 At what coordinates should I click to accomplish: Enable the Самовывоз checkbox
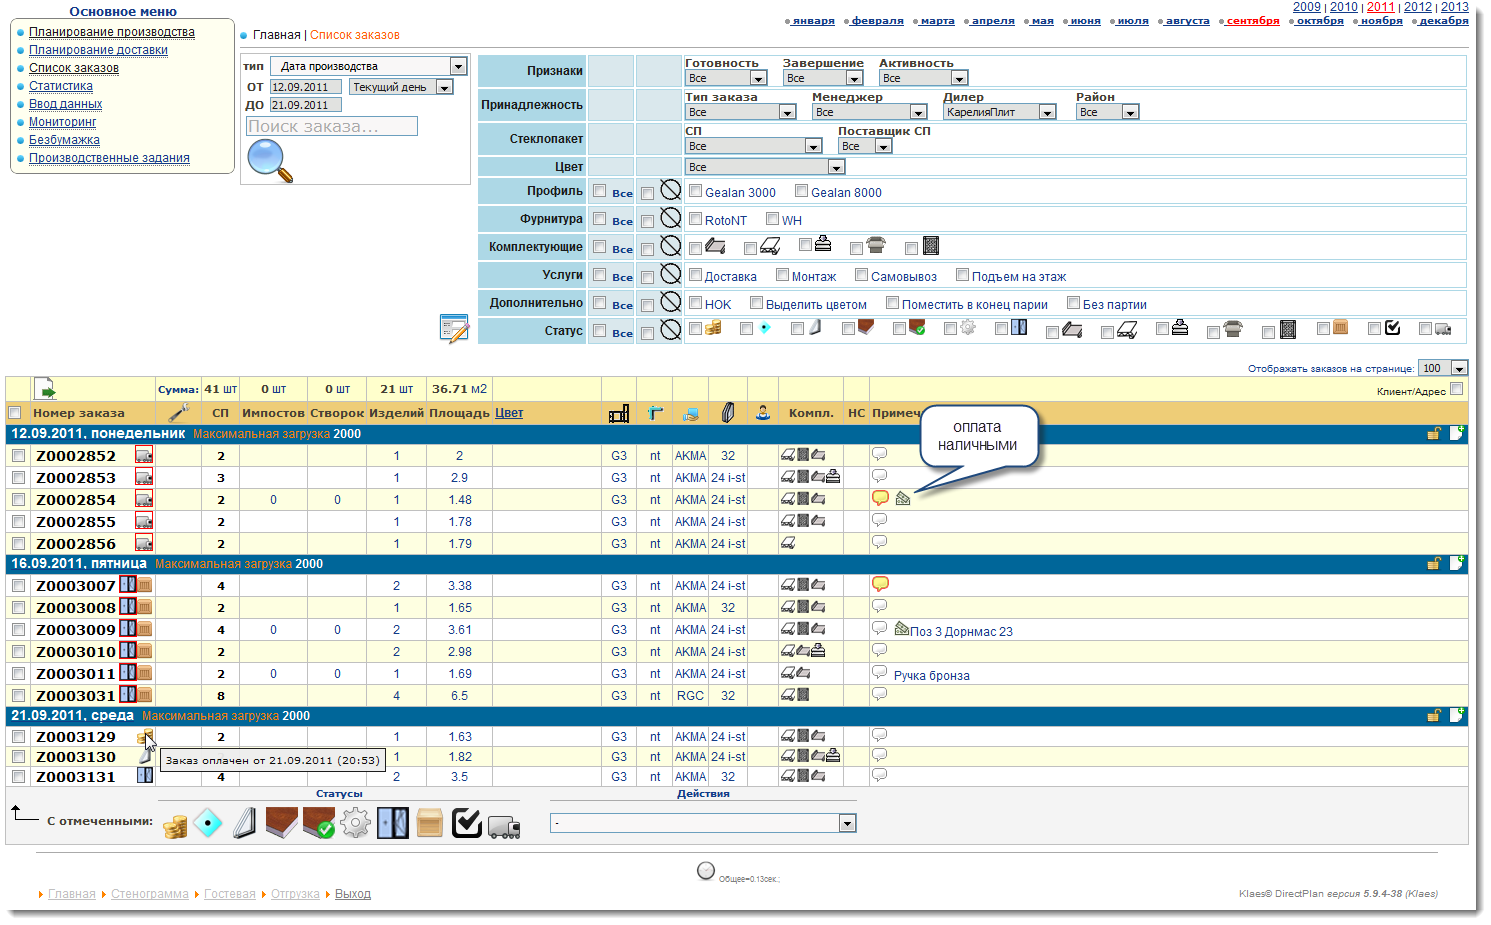click(862, 275)
